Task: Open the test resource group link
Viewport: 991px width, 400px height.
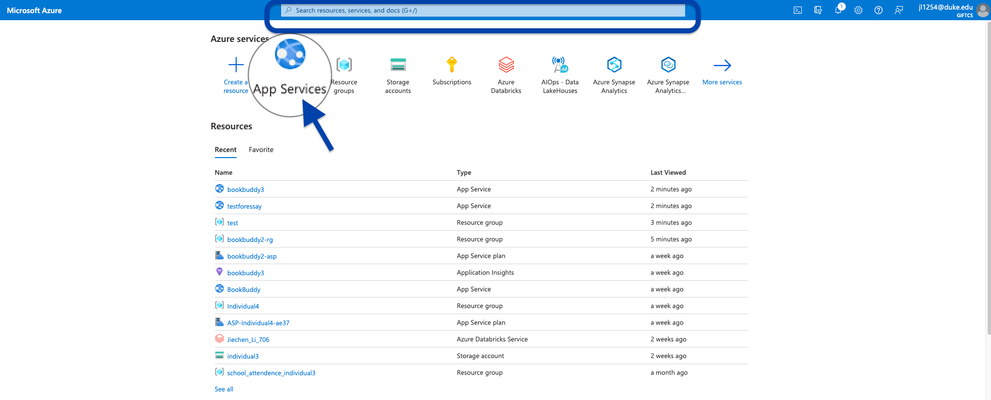Action: 233,223
